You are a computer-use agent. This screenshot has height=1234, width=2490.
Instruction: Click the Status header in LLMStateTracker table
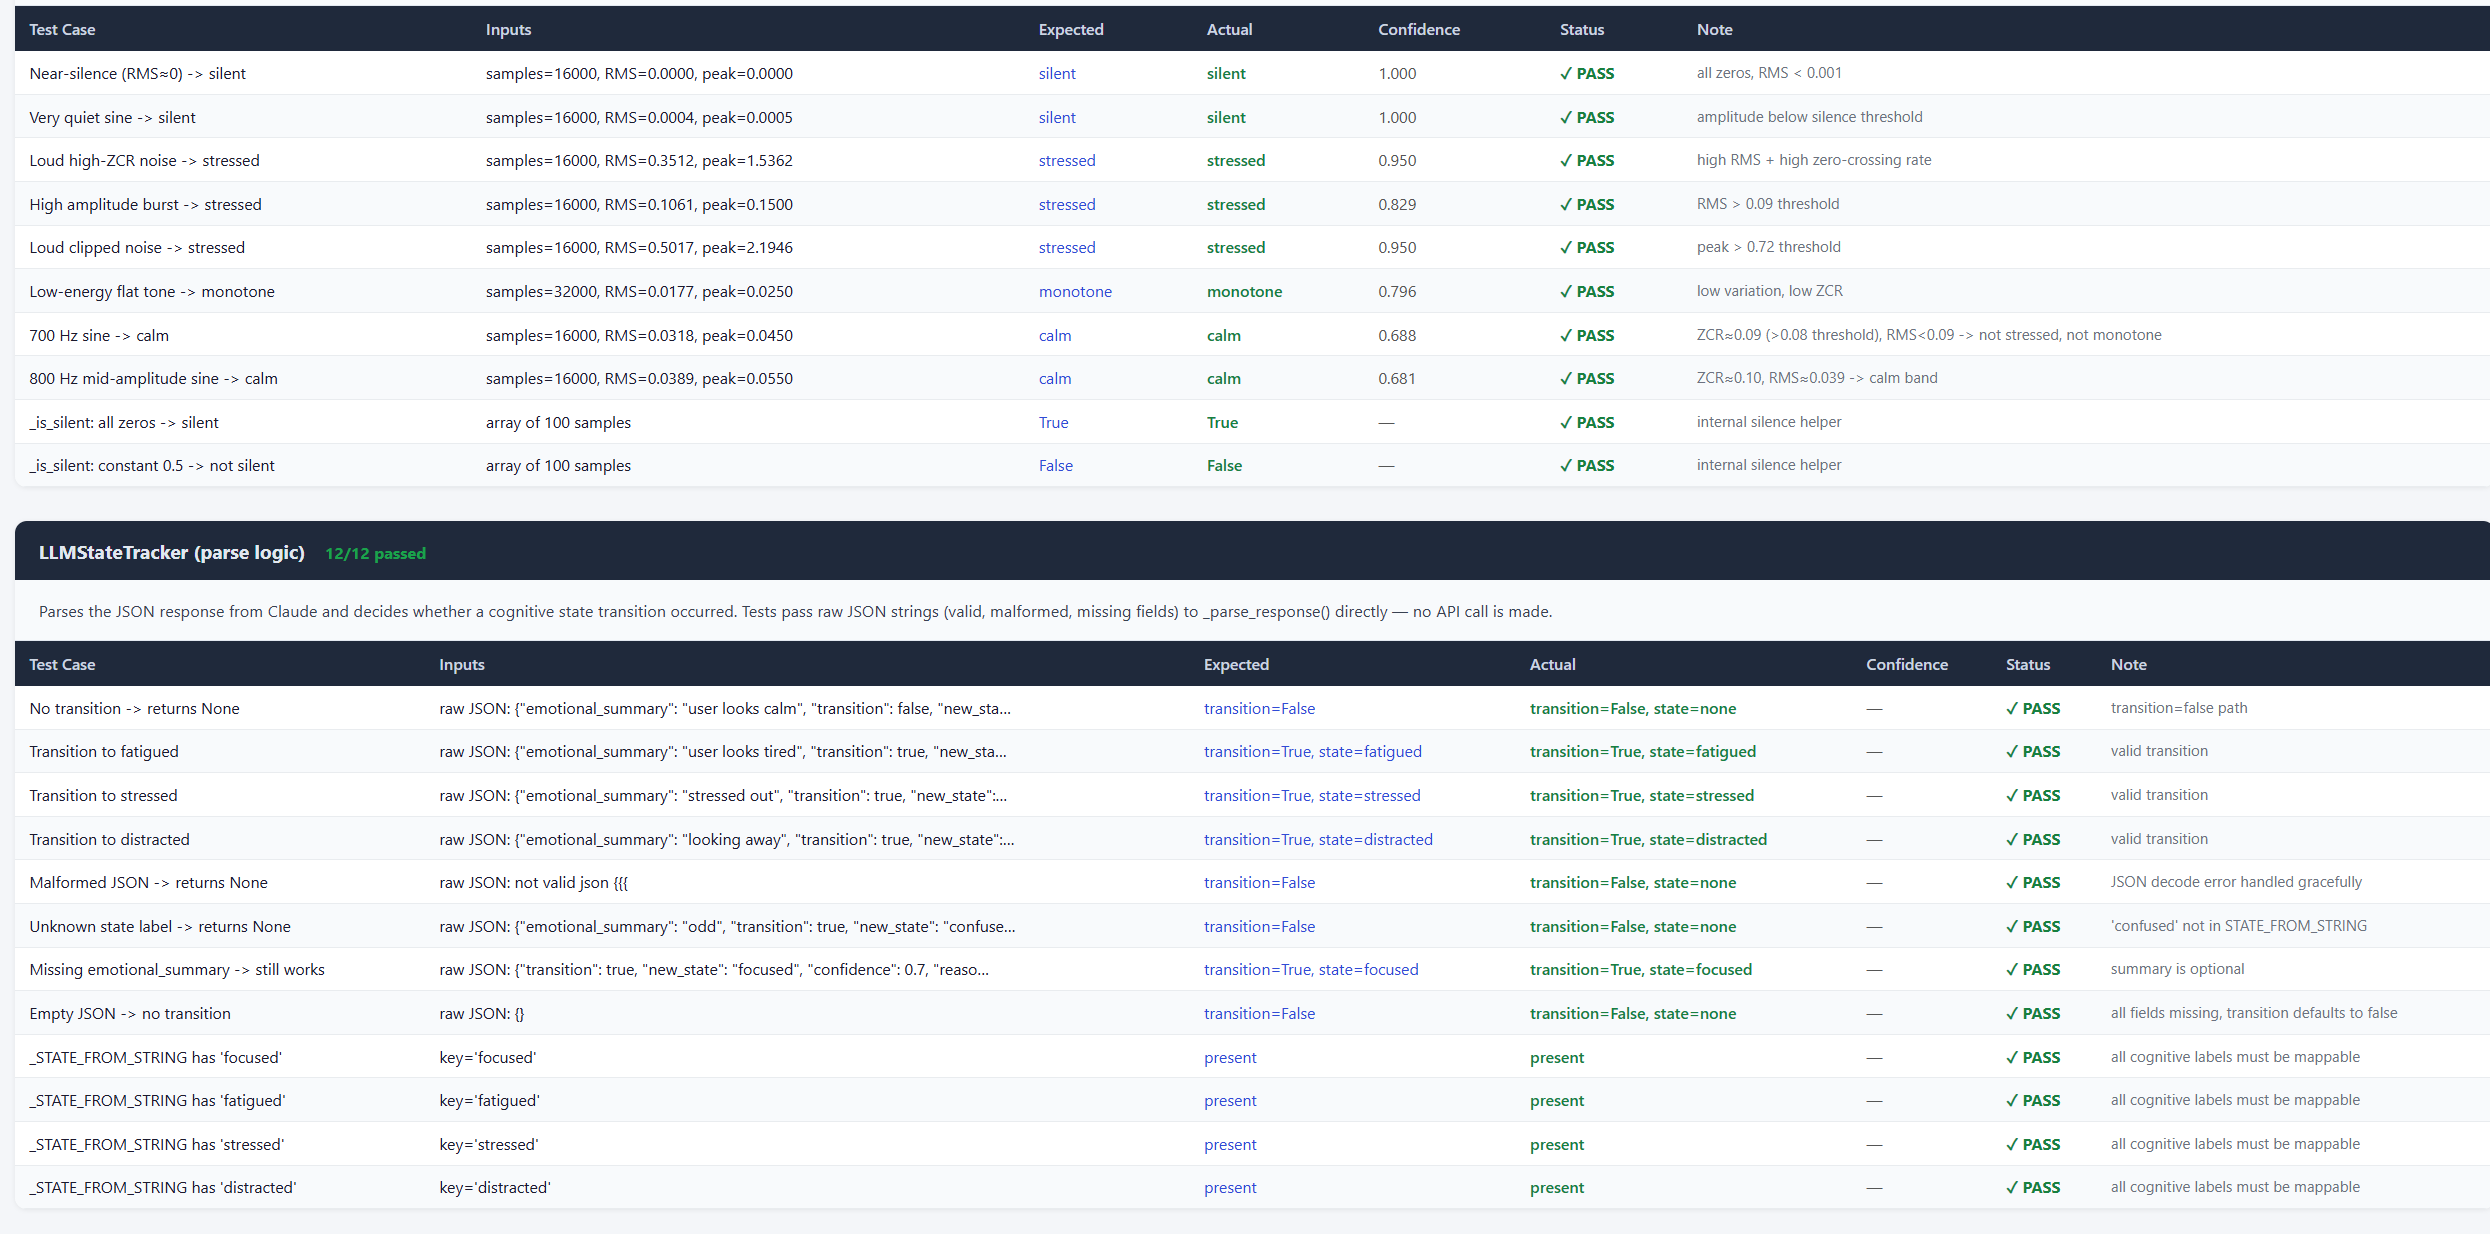click(x=2027, y=665)
